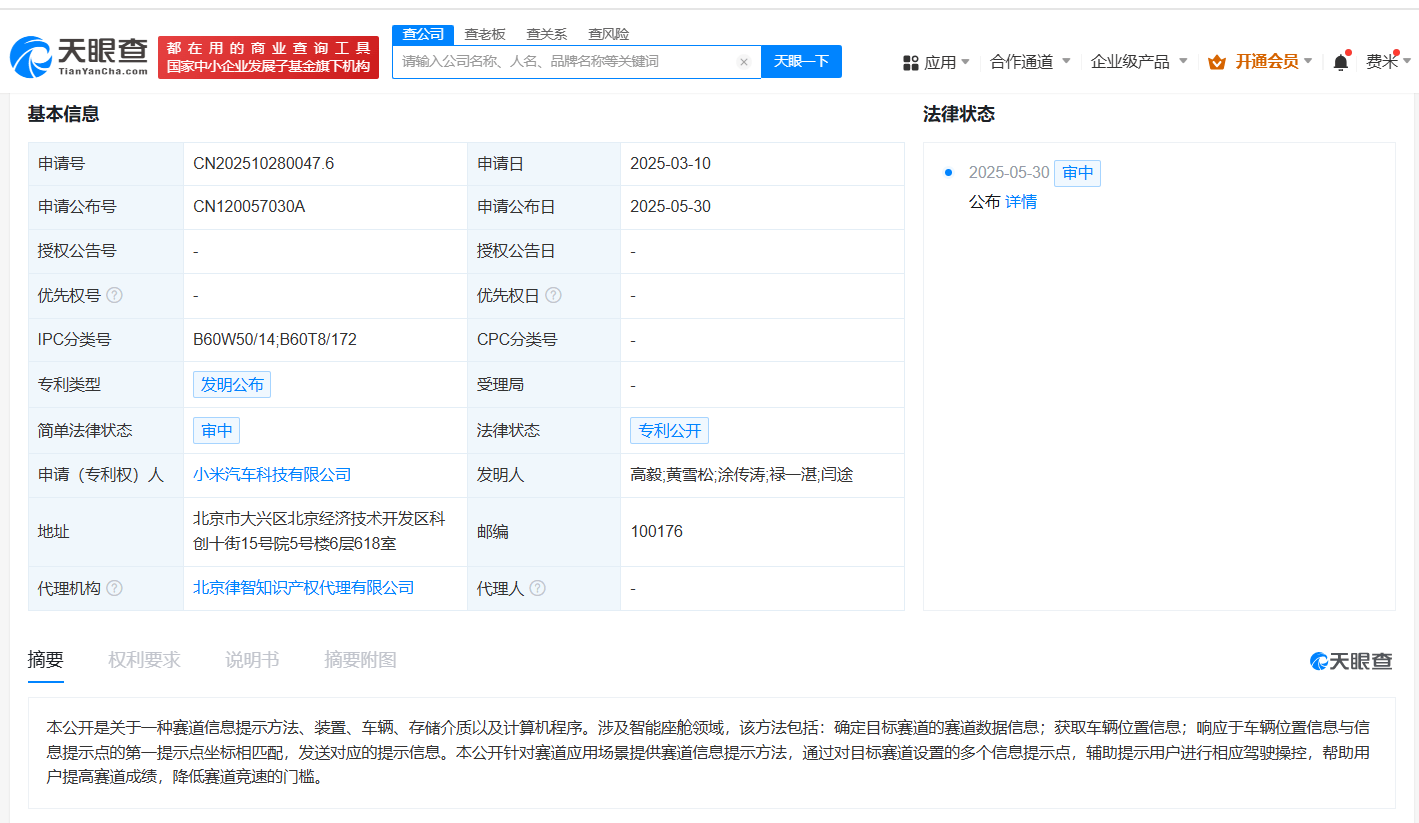Click the 受理局 label cell
Image resolution: width=1419 pixels, height=823 pixels.
(544, 385)
